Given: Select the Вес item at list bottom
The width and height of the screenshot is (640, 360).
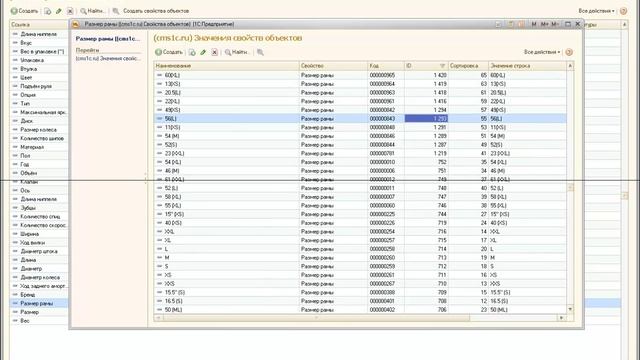Looking at the screenshot, I should point(39,321).
